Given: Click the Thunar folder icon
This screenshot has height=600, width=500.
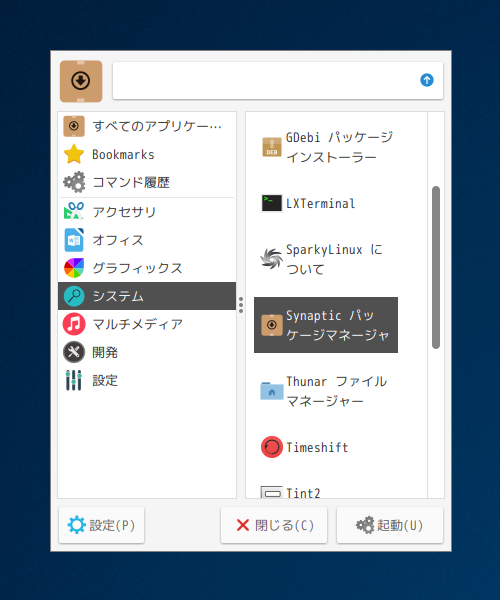Looking at the screenshot, I should click(272, 391).
